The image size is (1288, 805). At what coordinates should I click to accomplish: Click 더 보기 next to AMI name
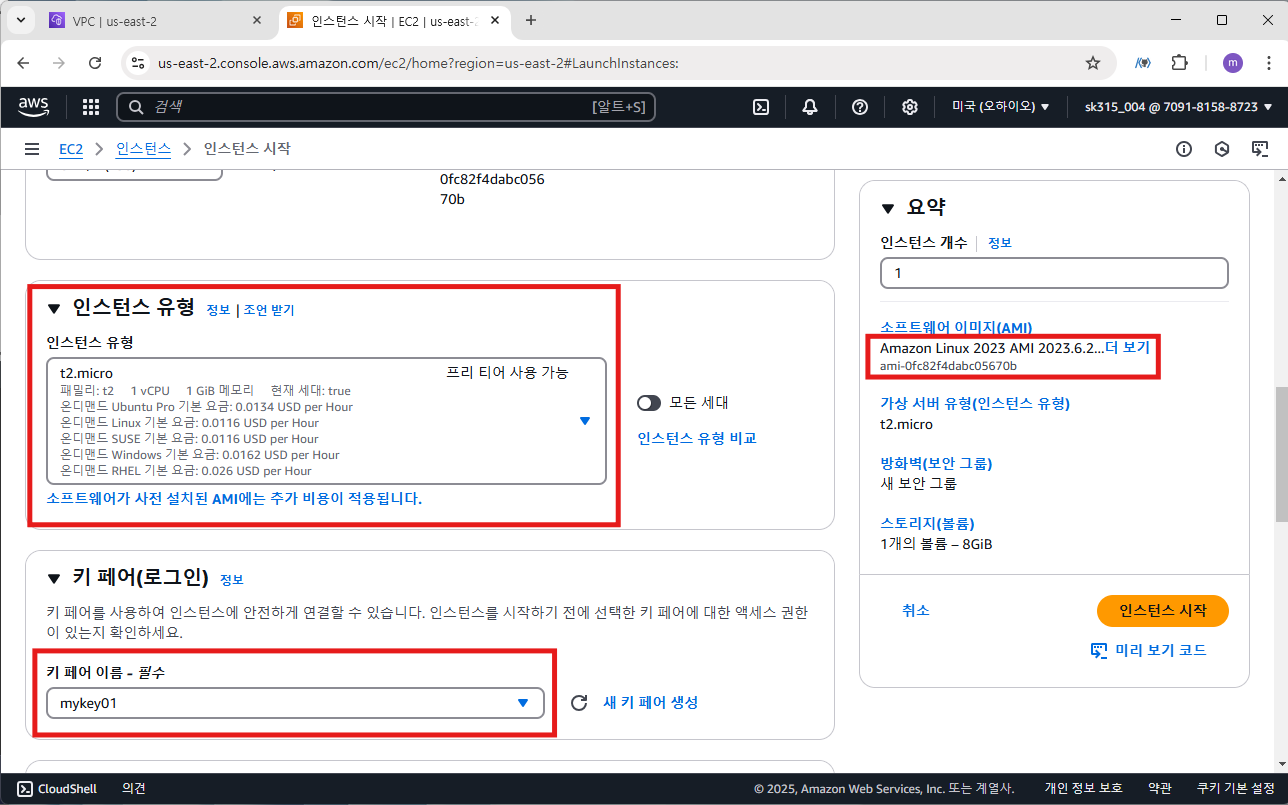[1127, 348]
